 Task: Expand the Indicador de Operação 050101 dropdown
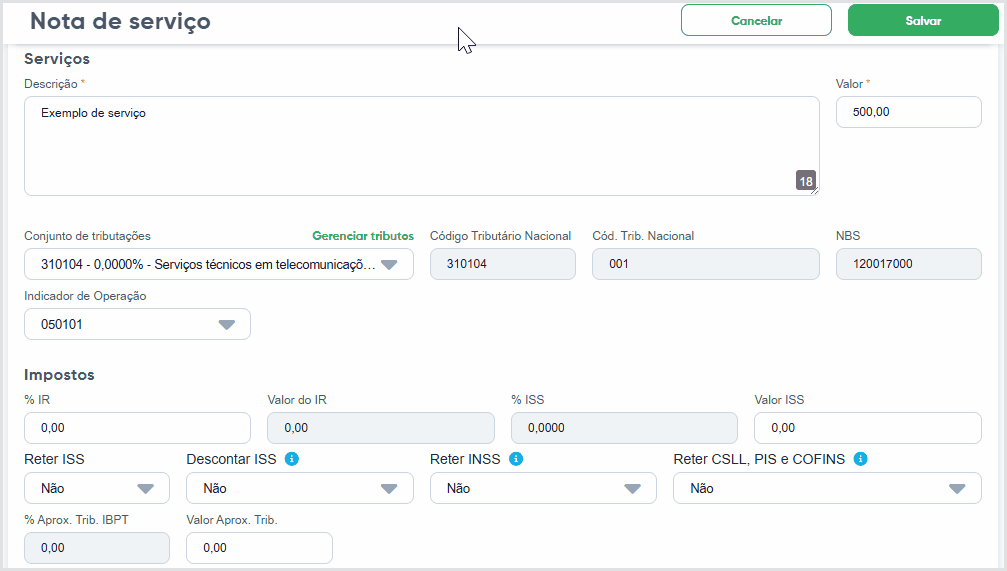coord(137,324)
